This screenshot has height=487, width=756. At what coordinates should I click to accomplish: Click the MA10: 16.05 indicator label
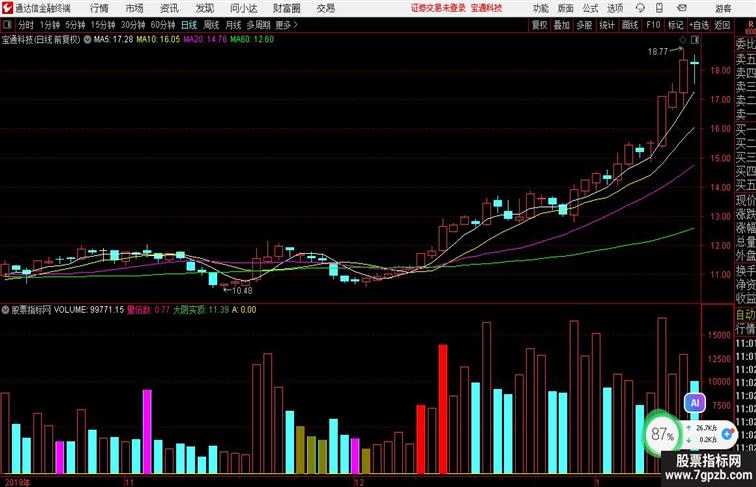click(x=158, y=40)
